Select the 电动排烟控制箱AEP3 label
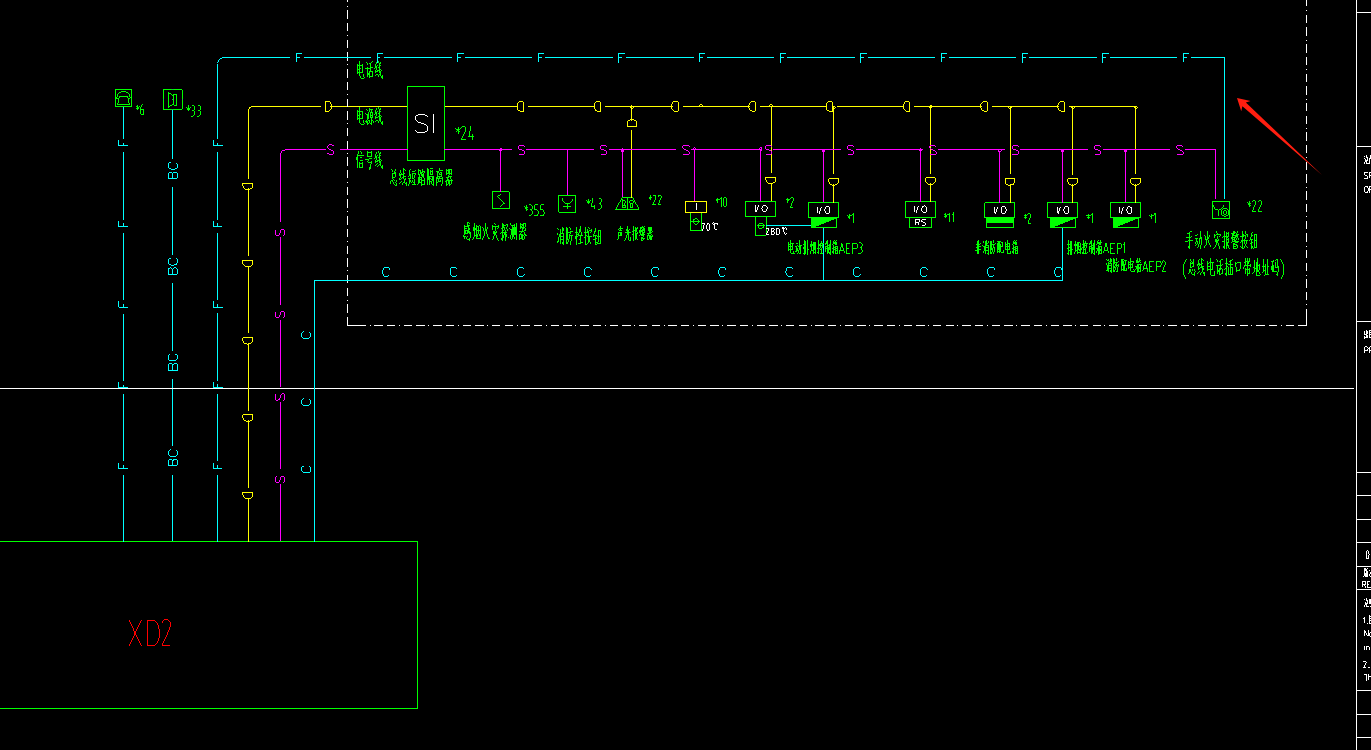Image resolution: width=1371 pixels, height=750 pixels. pos(825,248)
